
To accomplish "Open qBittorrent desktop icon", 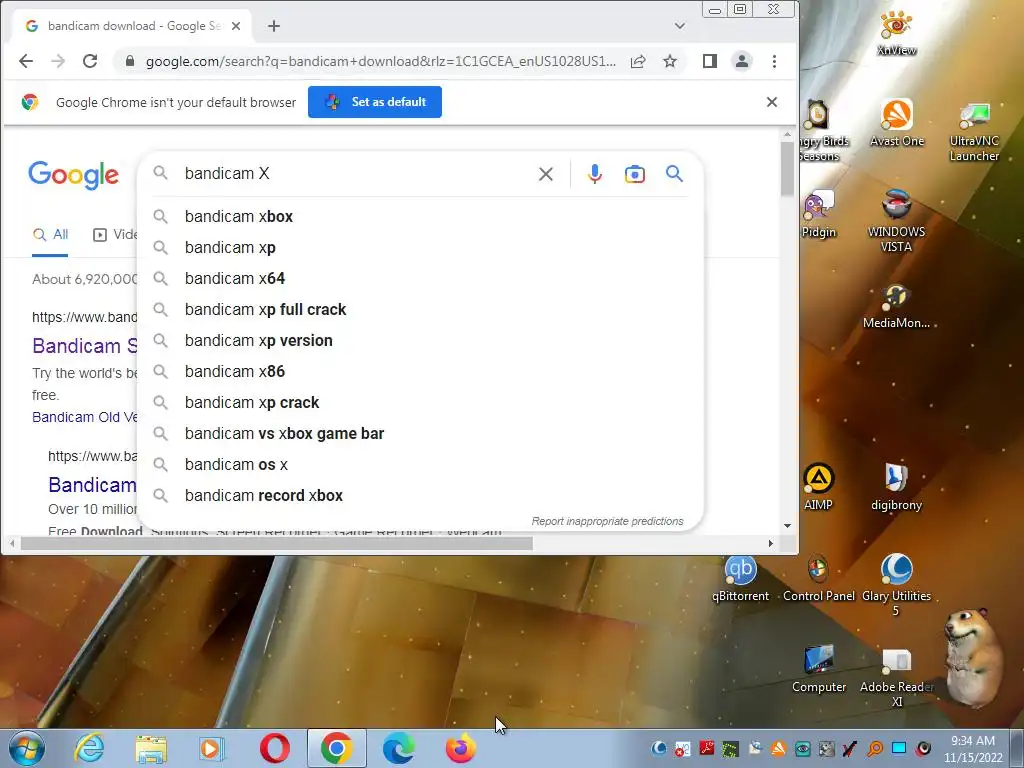I will (x=740, y=579).
